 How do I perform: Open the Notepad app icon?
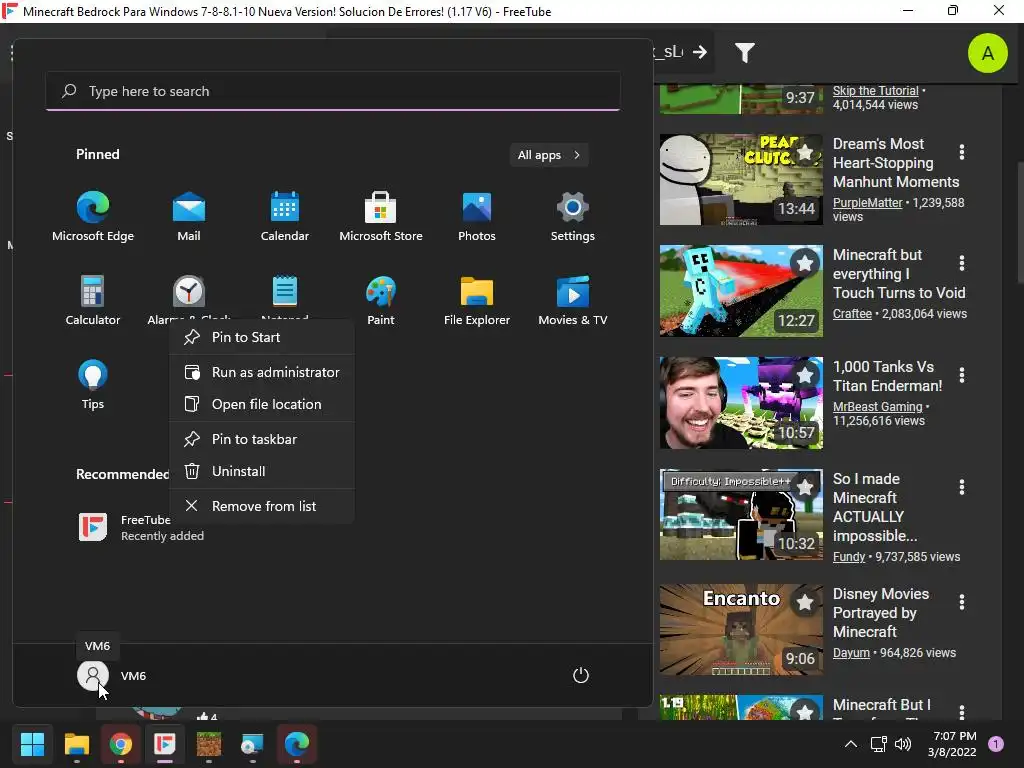click(285, 291)
